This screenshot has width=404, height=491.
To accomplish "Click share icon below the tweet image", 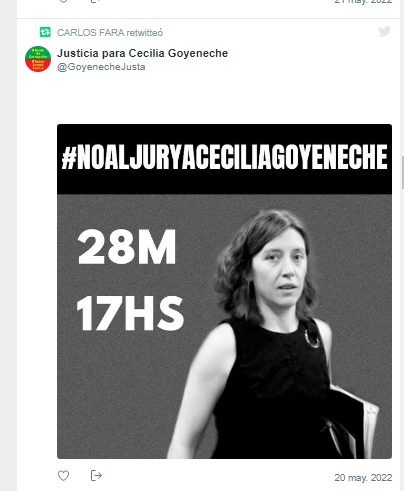I will [96, 475].
